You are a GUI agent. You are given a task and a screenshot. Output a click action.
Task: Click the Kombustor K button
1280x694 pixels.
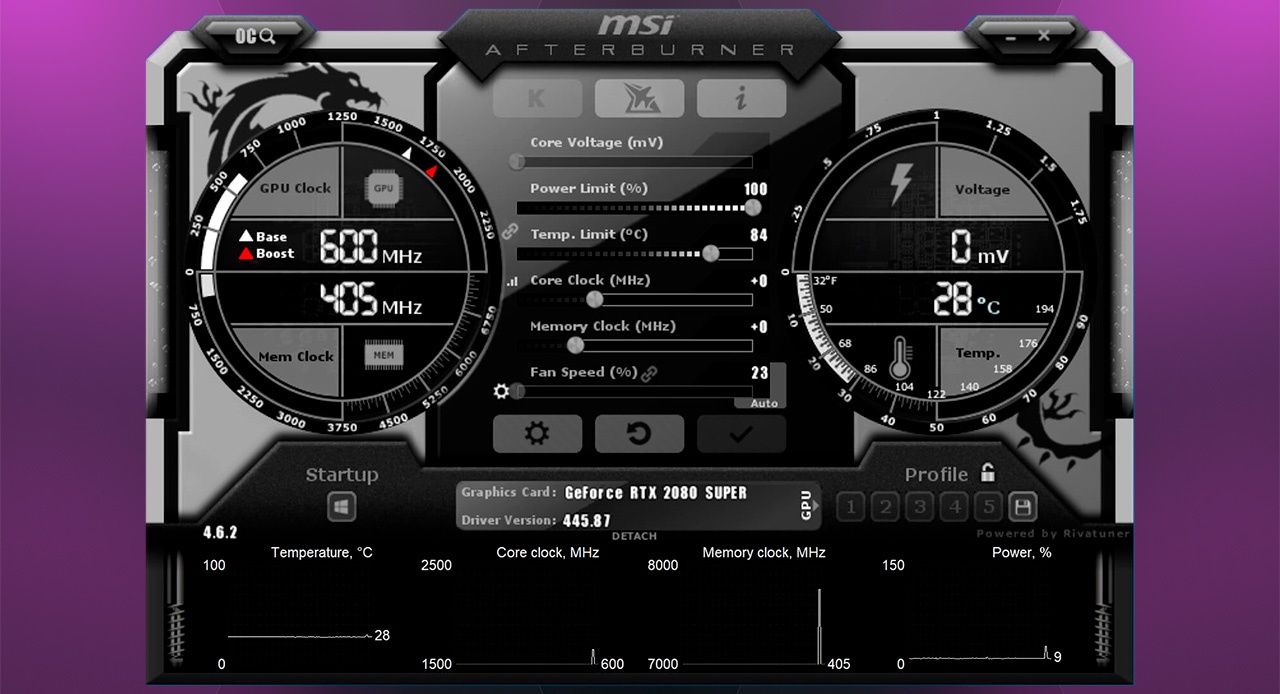coord(537,98)
